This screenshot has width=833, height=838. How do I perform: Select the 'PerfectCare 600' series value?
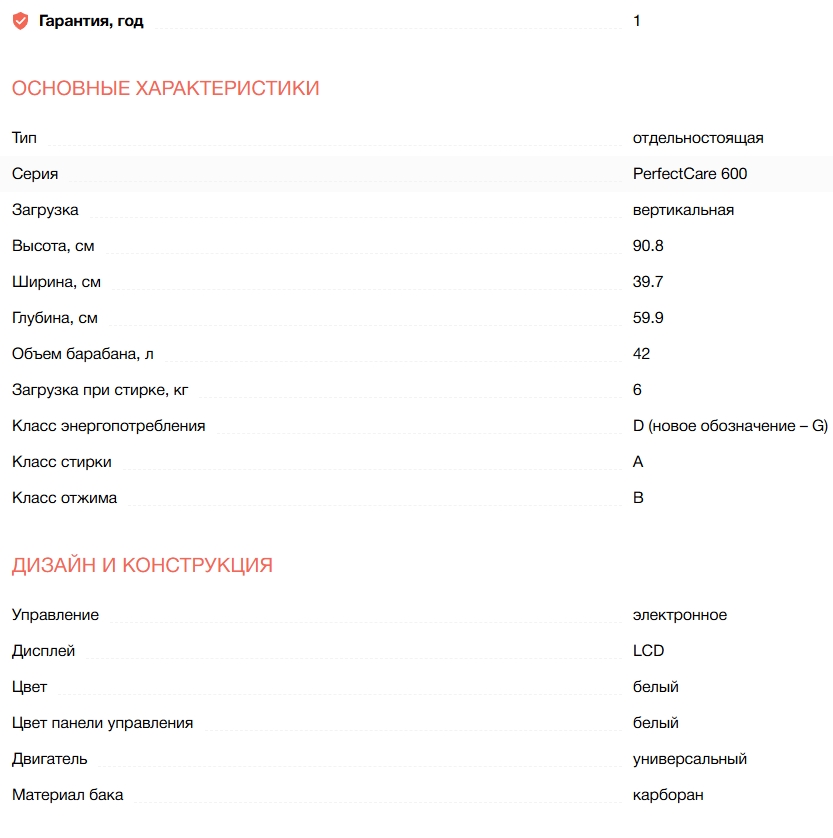coord(689,174)
